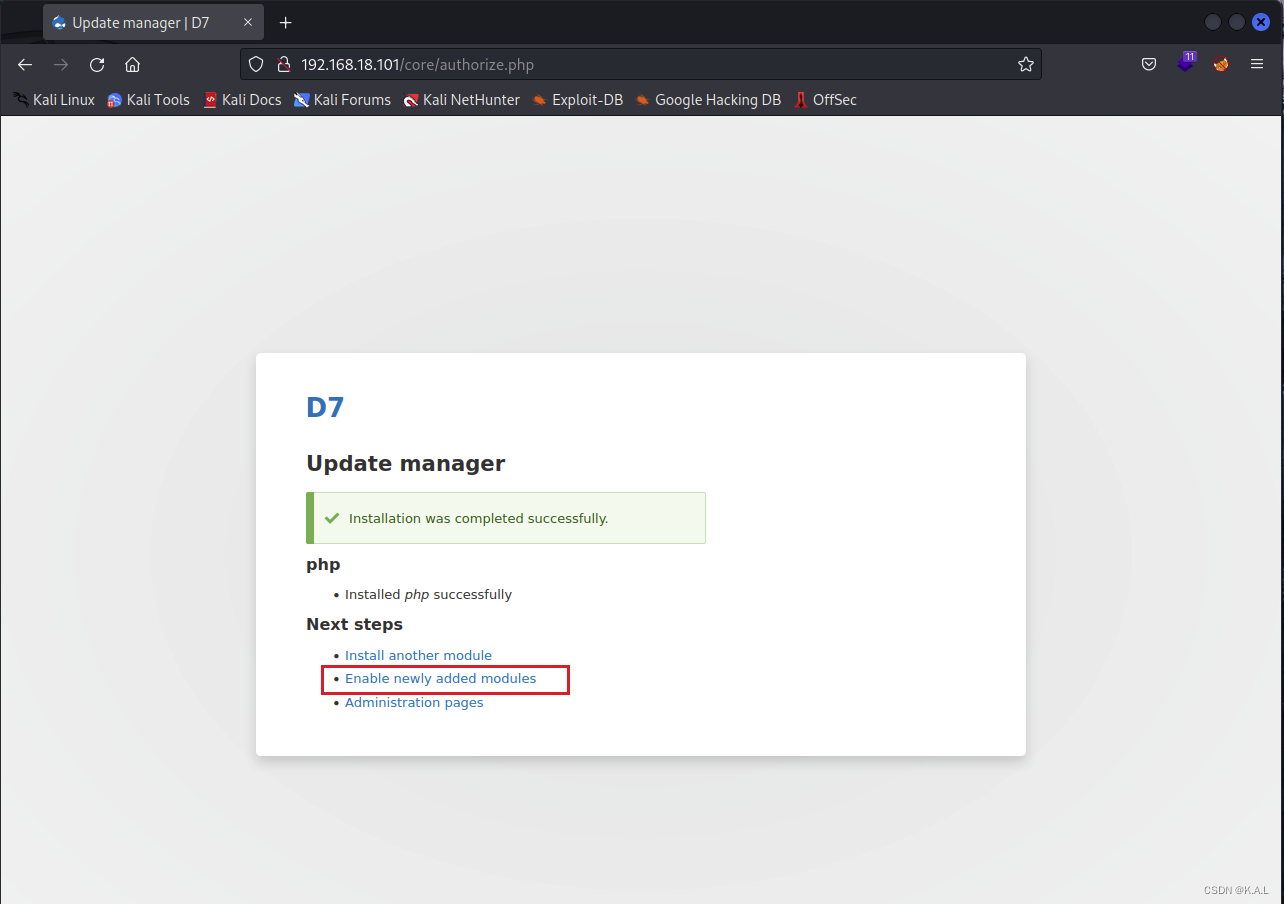
Task: Open the OffSec bookmark
Action: point(825,100)
